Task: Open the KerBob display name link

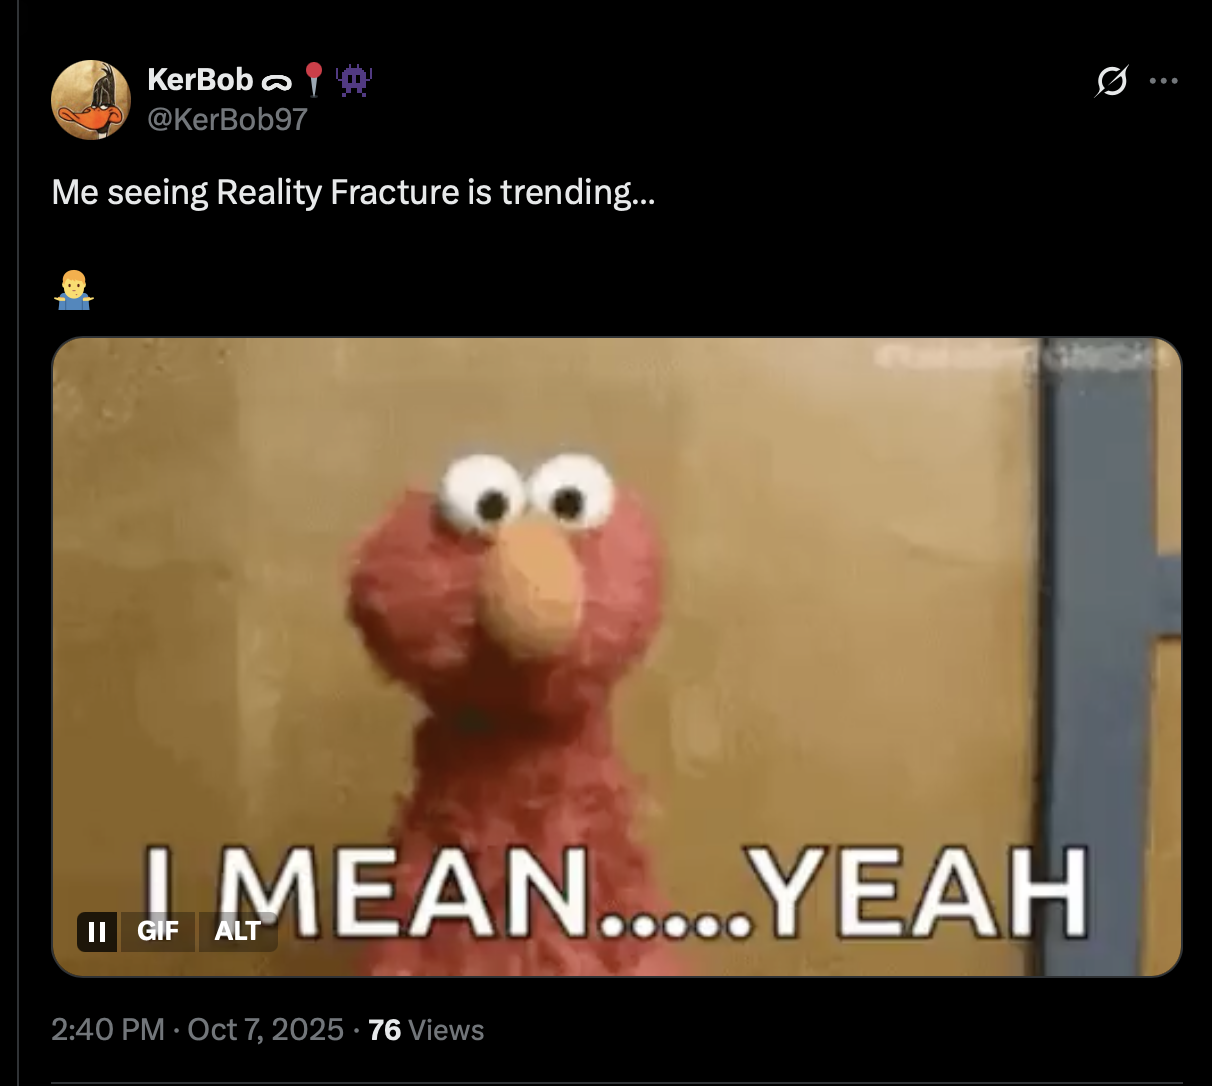Action: click(200, 79)
